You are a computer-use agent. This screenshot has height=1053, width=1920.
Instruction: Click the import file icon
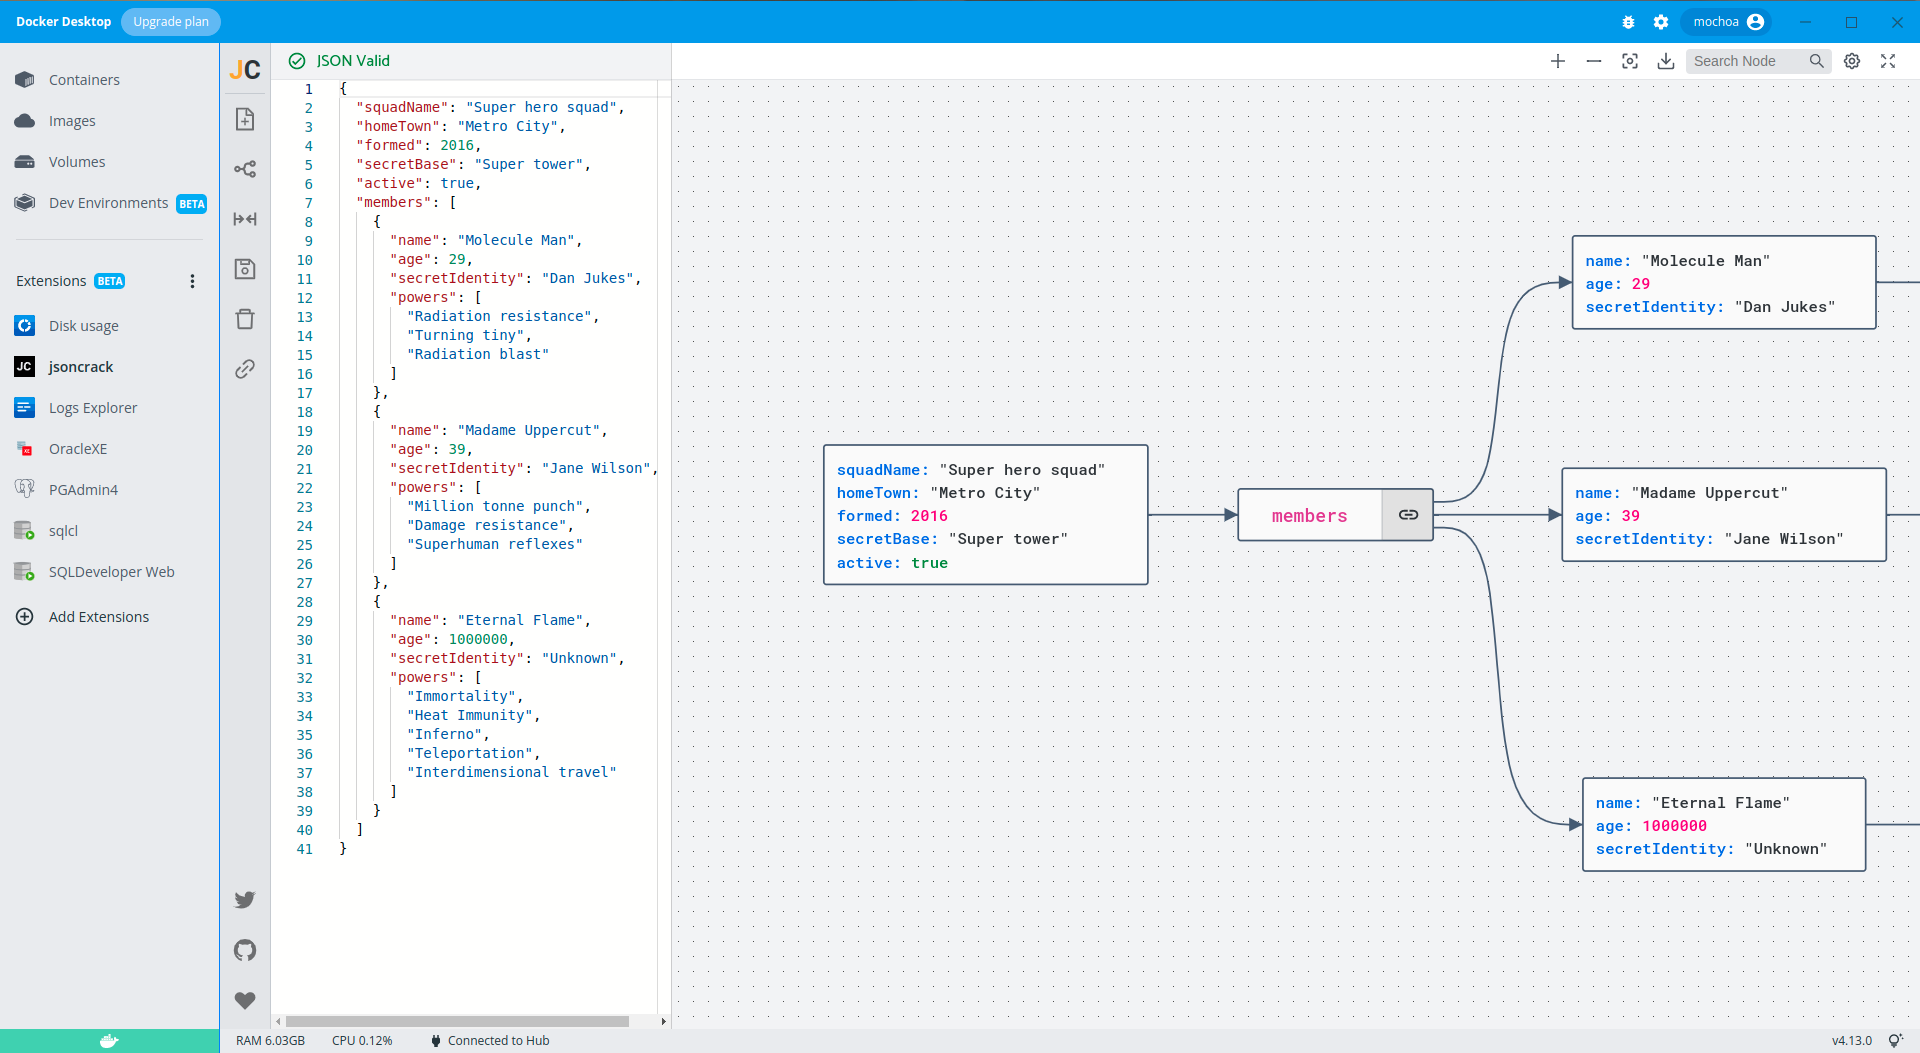245,120
